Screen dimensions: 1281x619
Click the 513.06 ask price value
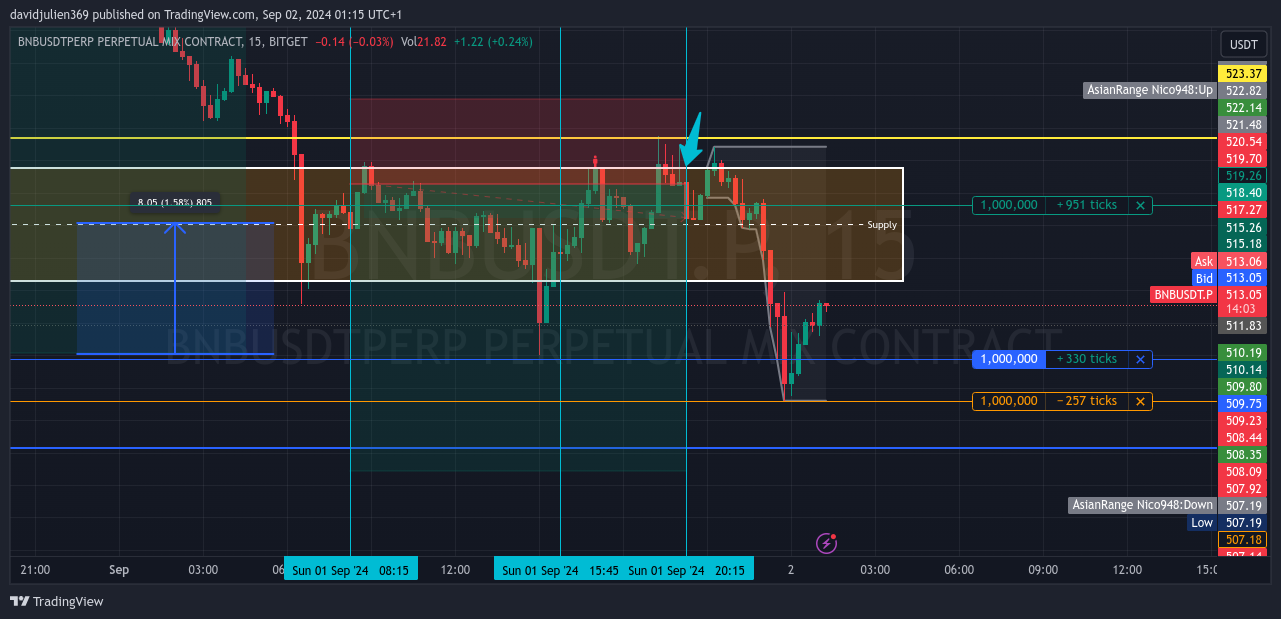point(1243,261)
